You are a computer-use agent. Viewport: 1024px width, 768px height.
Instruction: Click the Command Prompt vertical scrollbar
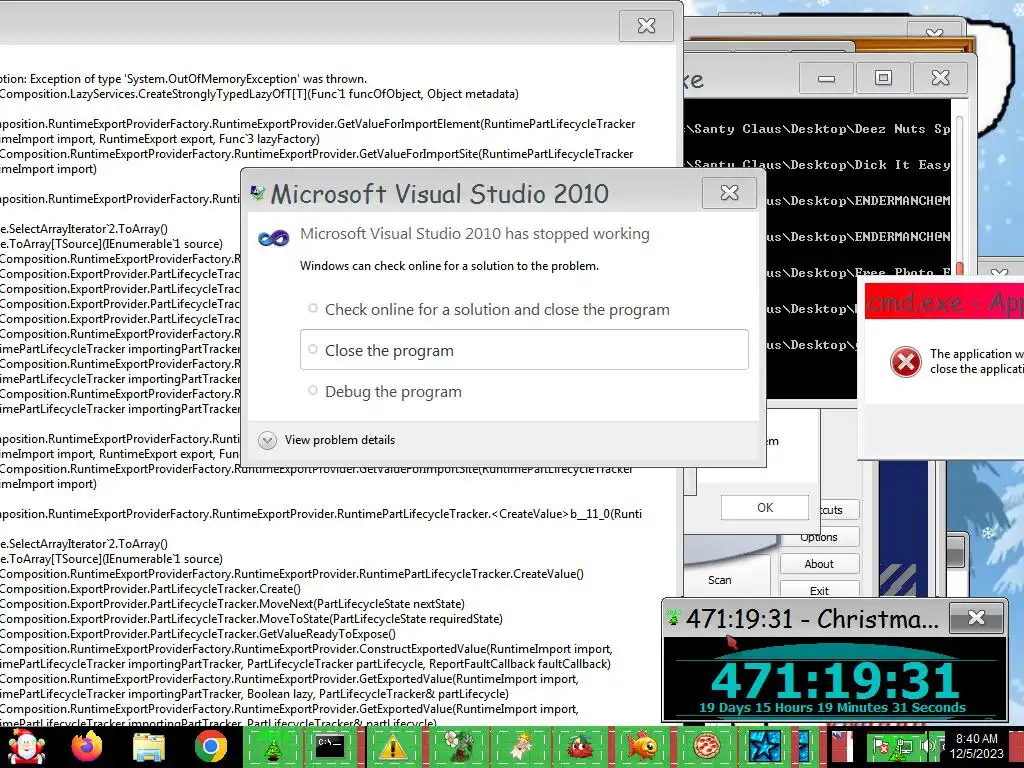959,189
